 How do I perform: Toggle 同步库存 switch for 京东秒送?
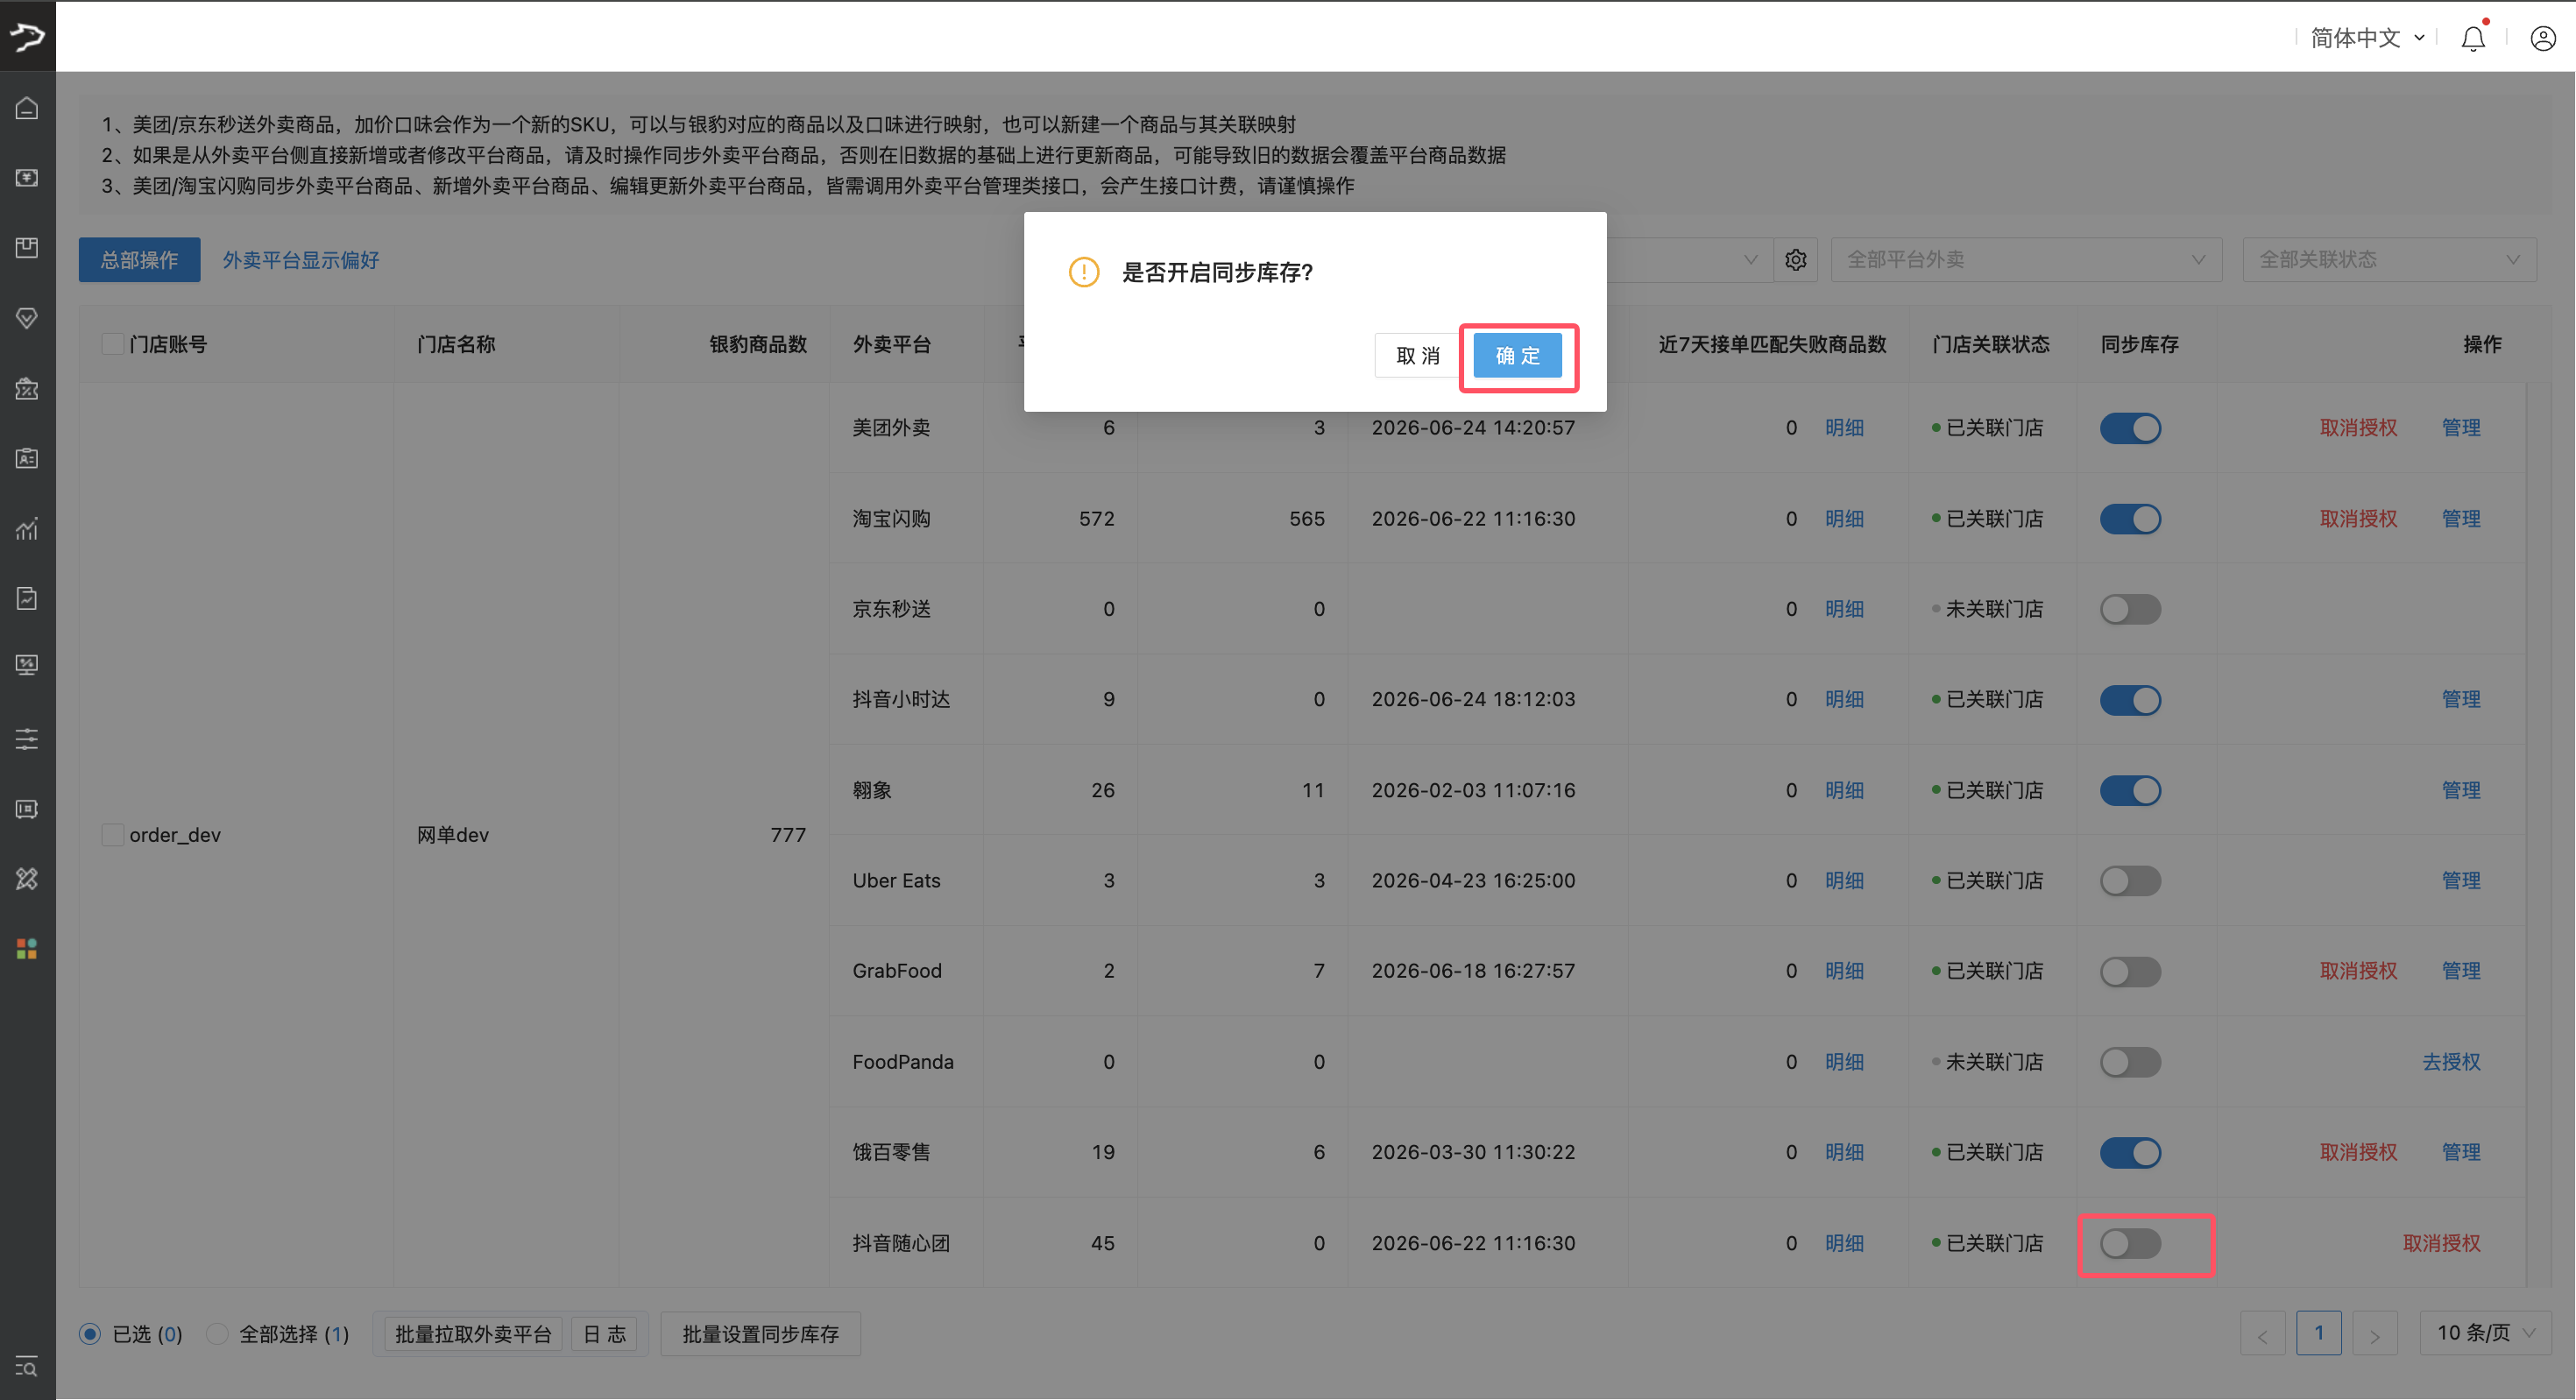point(2130,609)
